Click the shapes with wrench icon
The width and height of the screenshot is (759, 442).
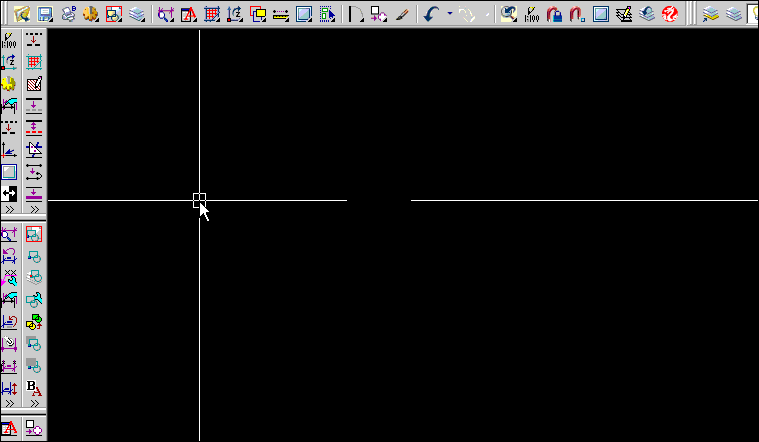(x=34, y=300)
